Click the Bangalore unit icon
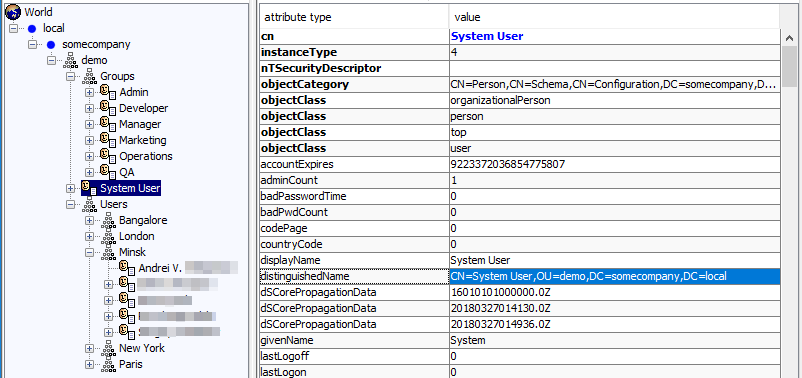Image resolution: width=802 pixels, height=378 pixels. click(x=108, y=220)
